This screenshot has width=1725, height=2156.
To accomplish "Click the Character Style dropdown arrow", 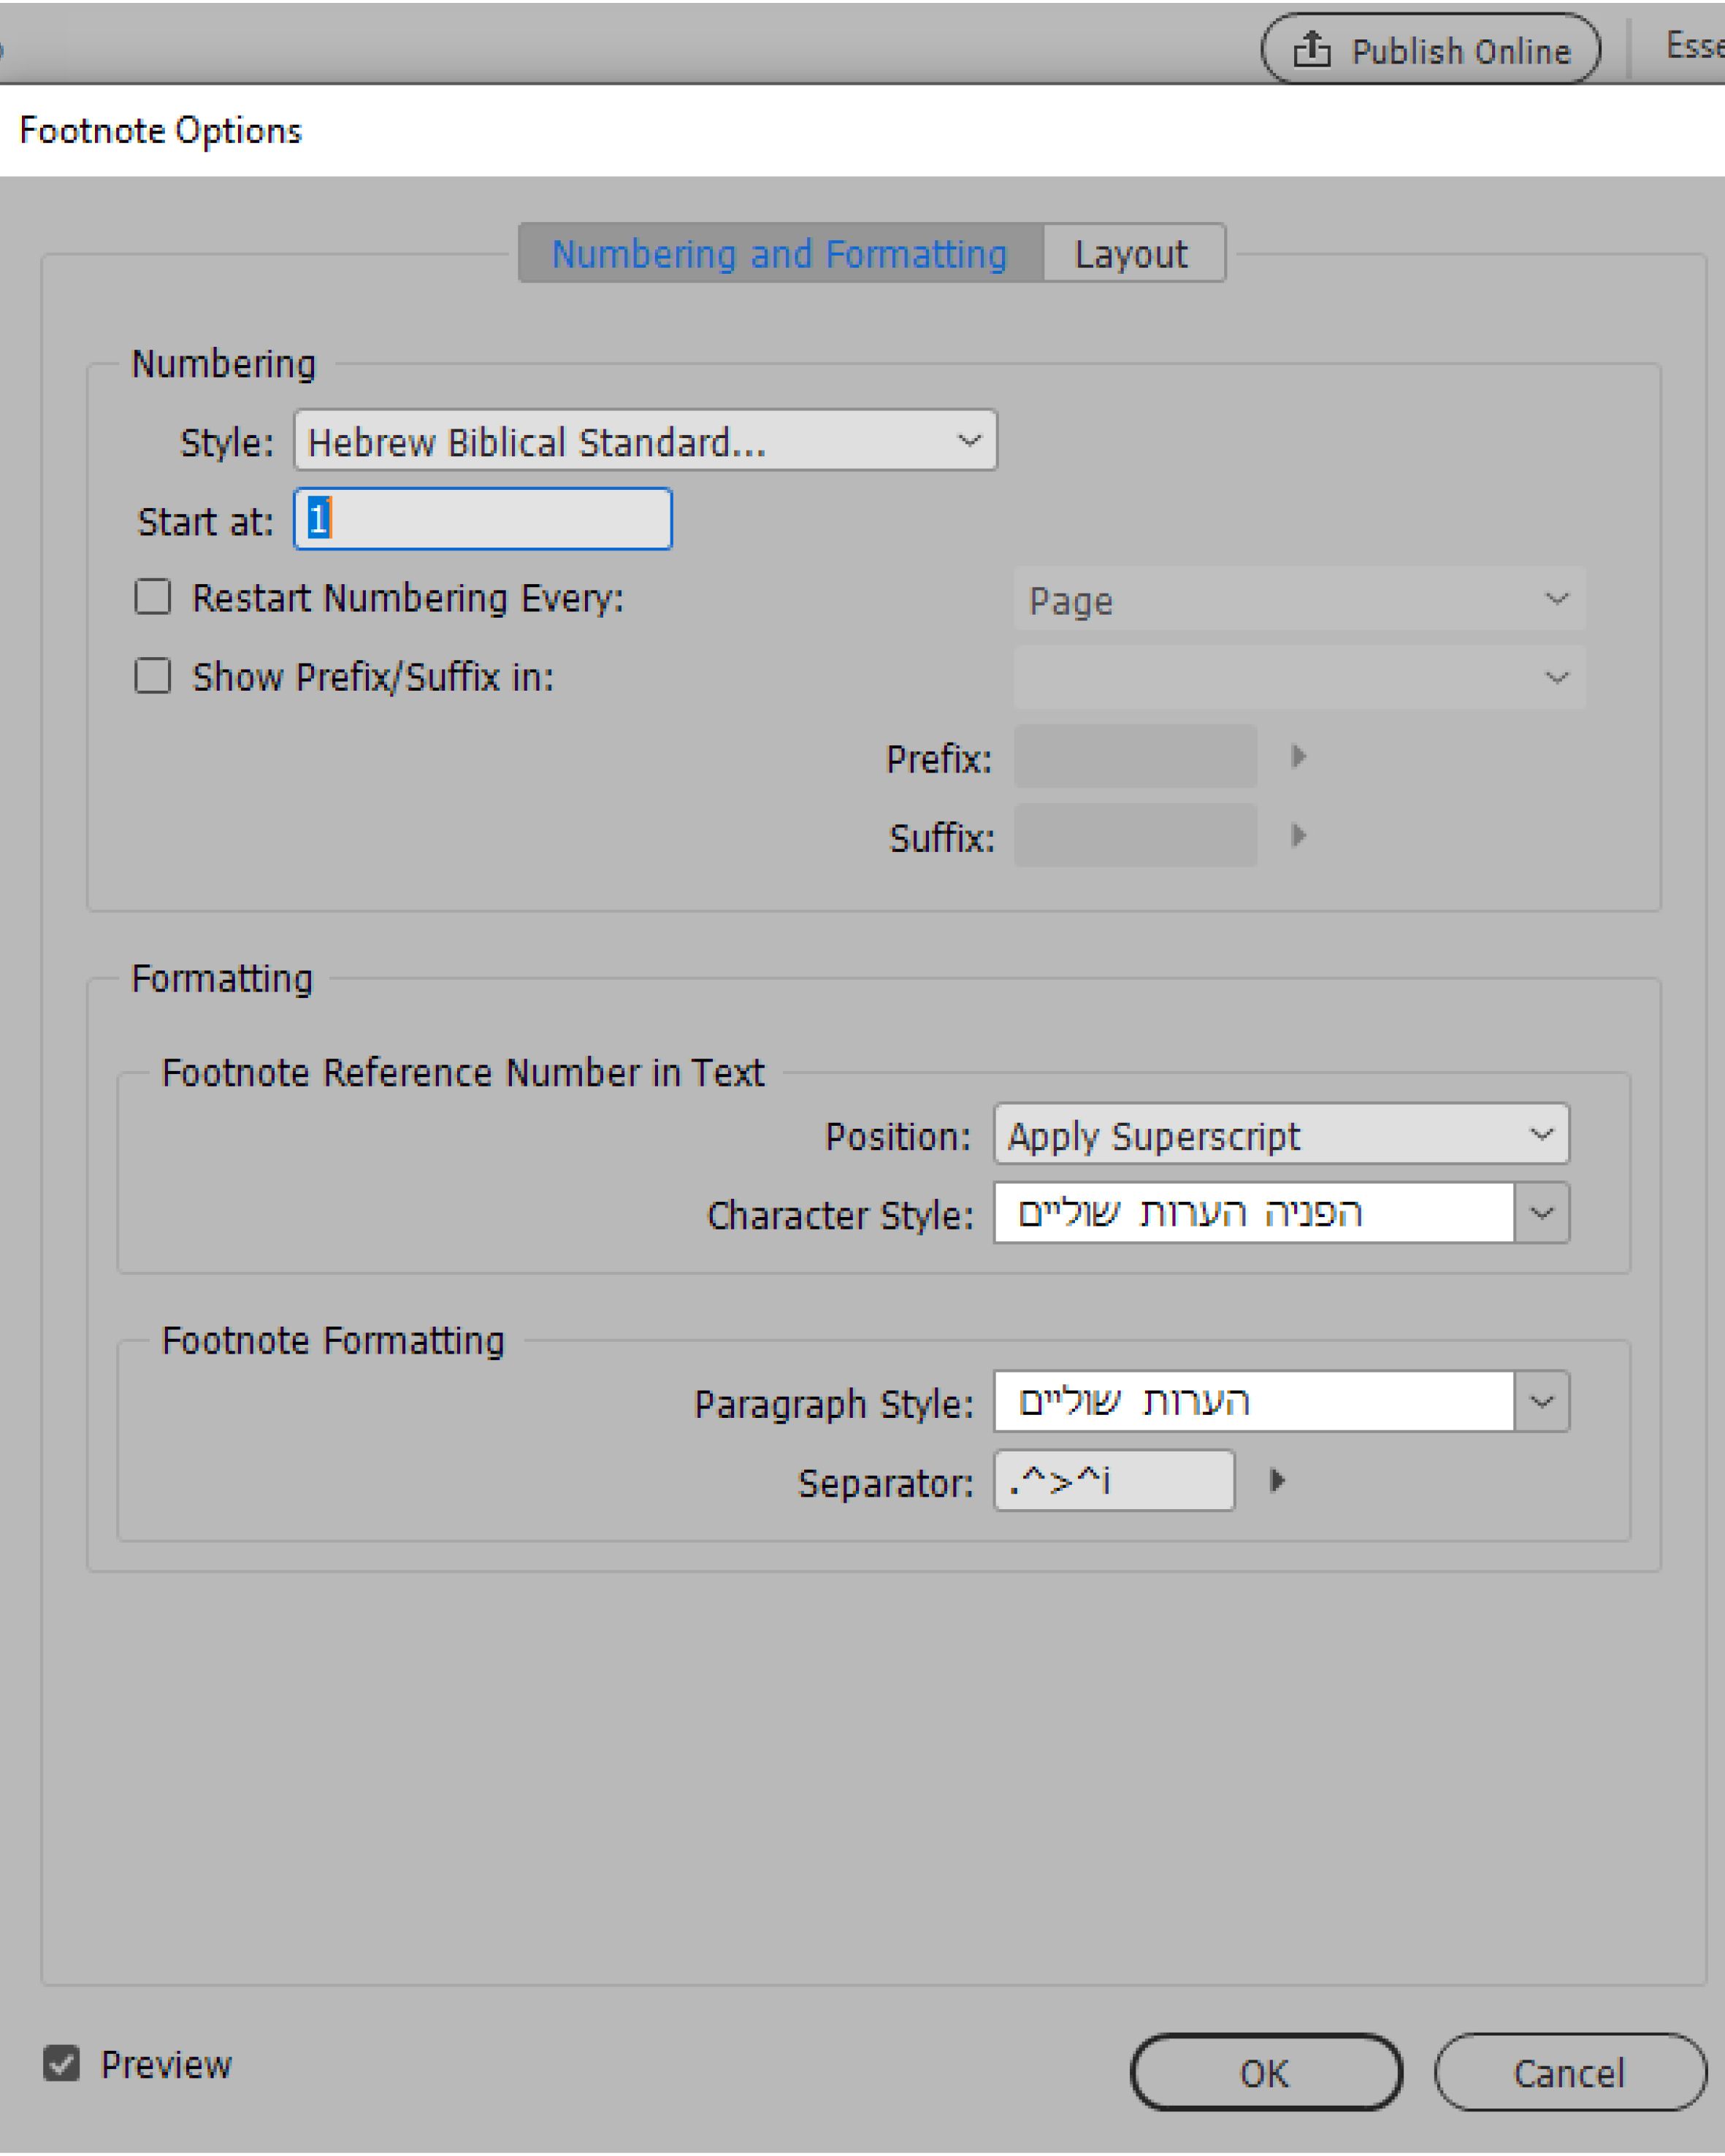I will click(x=1541, y=1214).
